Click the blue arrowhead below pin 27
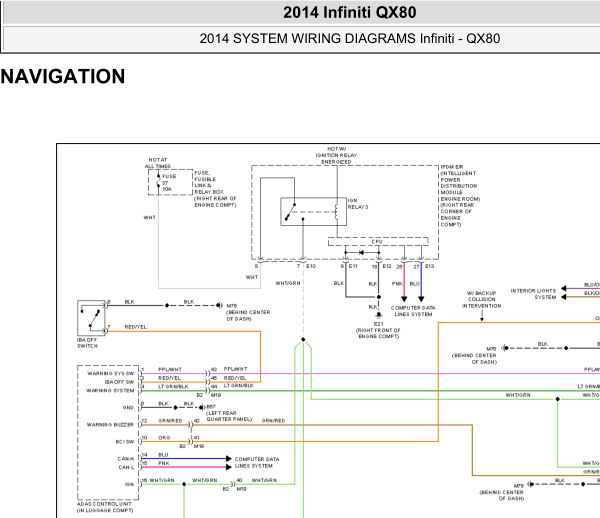The image size is (600, 518). 421,299
